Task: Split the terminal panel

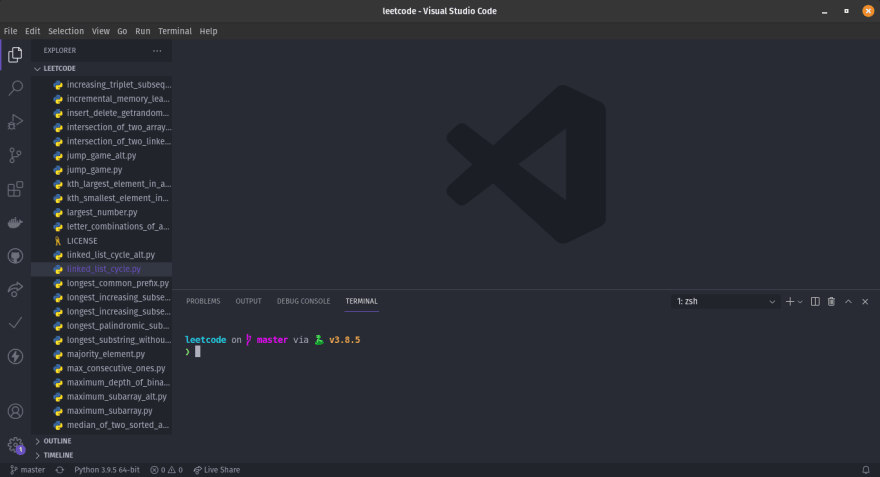Action: pyautogui.click(x=815, y=301)
